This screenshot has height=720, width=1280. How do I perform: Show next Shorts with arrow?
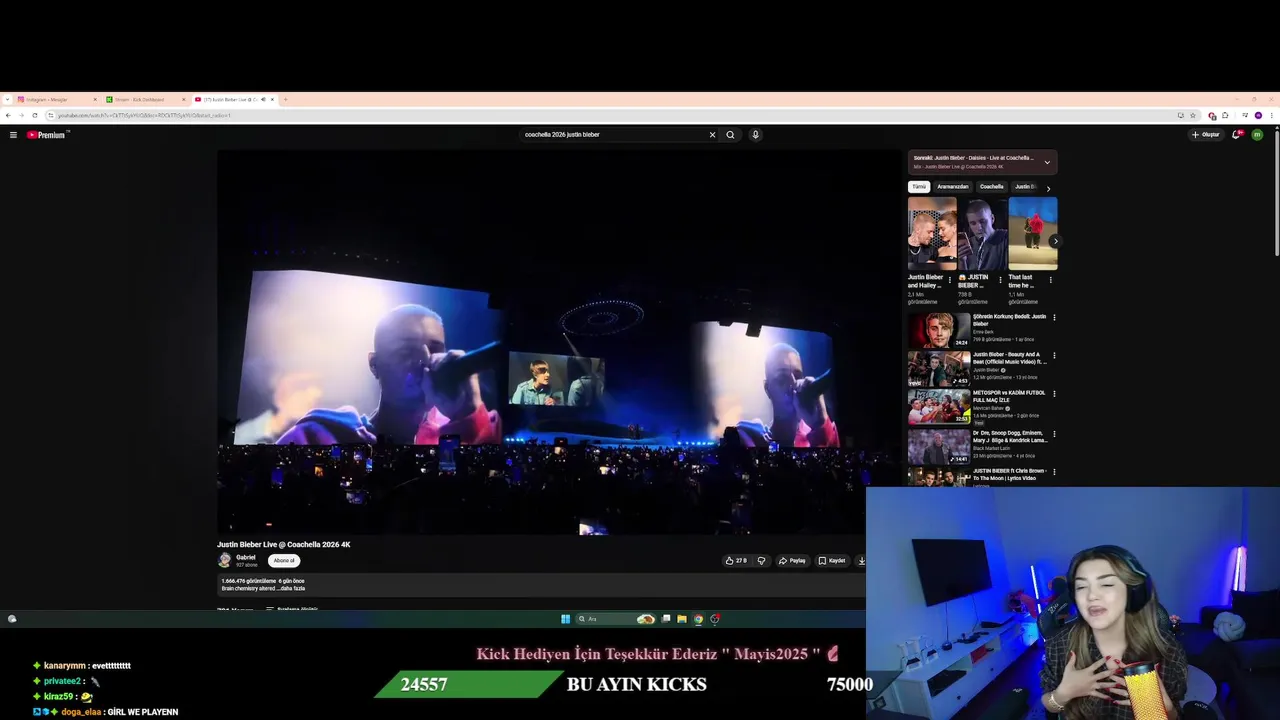tap(1054, 241)
